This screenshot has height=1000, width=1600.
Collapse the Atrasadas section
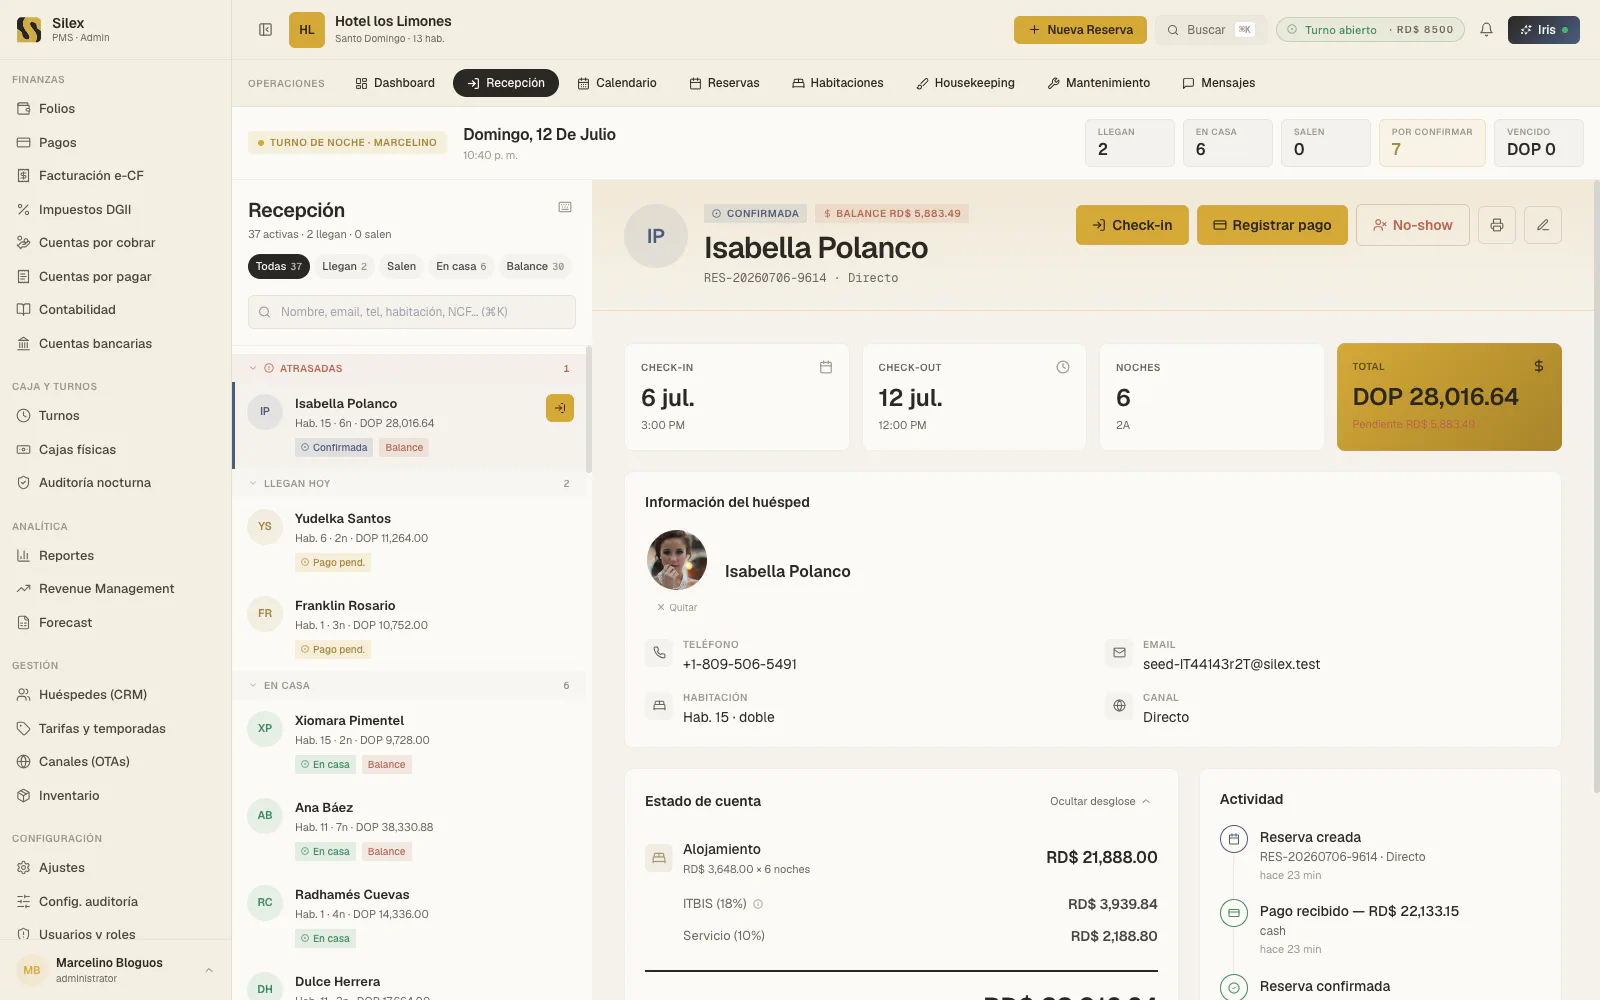pos(253,368)
